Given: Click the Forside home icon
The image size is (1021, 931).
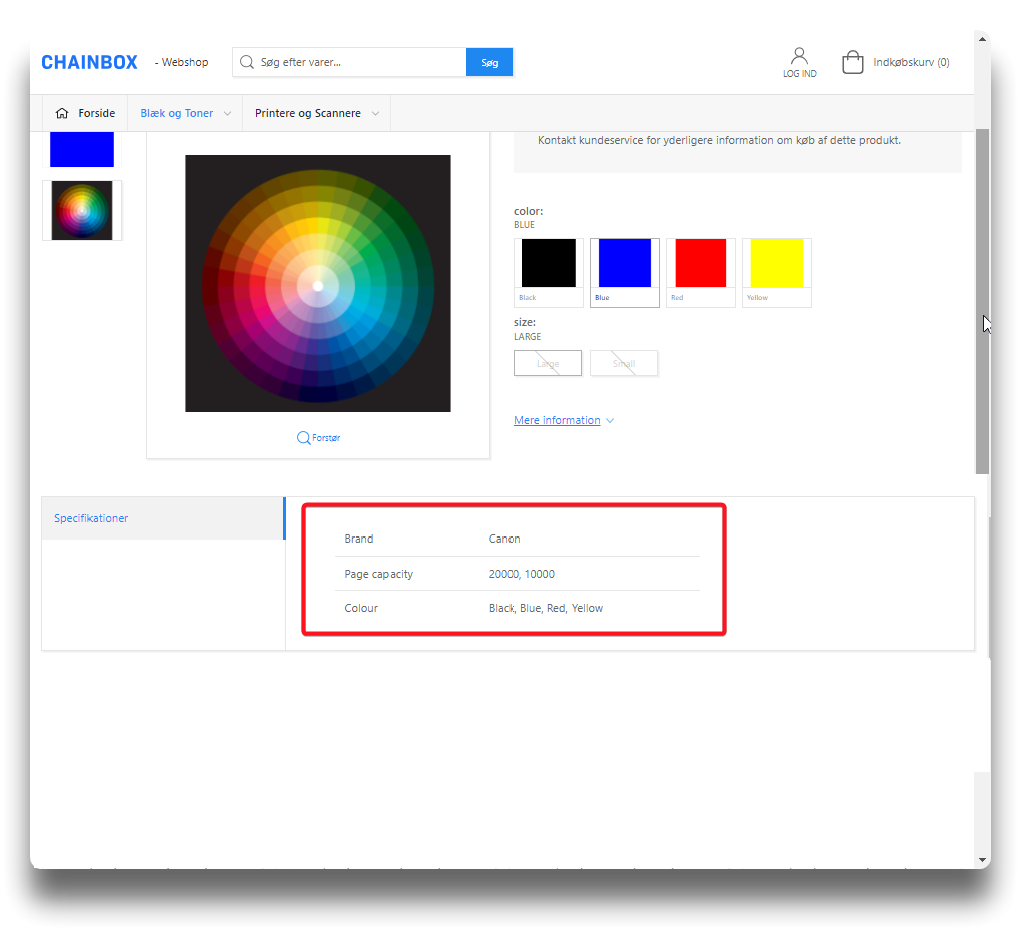Looking at the screenshot, I should point(62,113).
